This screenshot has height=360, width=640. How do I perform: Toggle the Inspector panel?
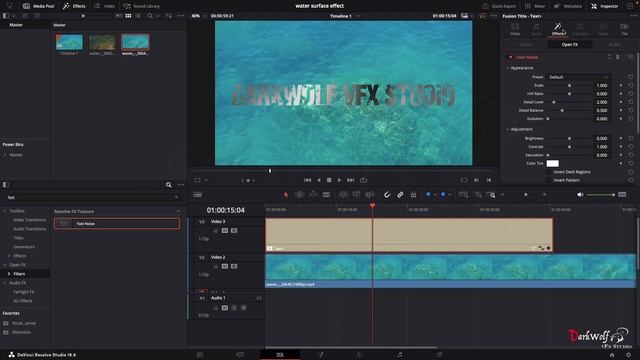point(604,6)
